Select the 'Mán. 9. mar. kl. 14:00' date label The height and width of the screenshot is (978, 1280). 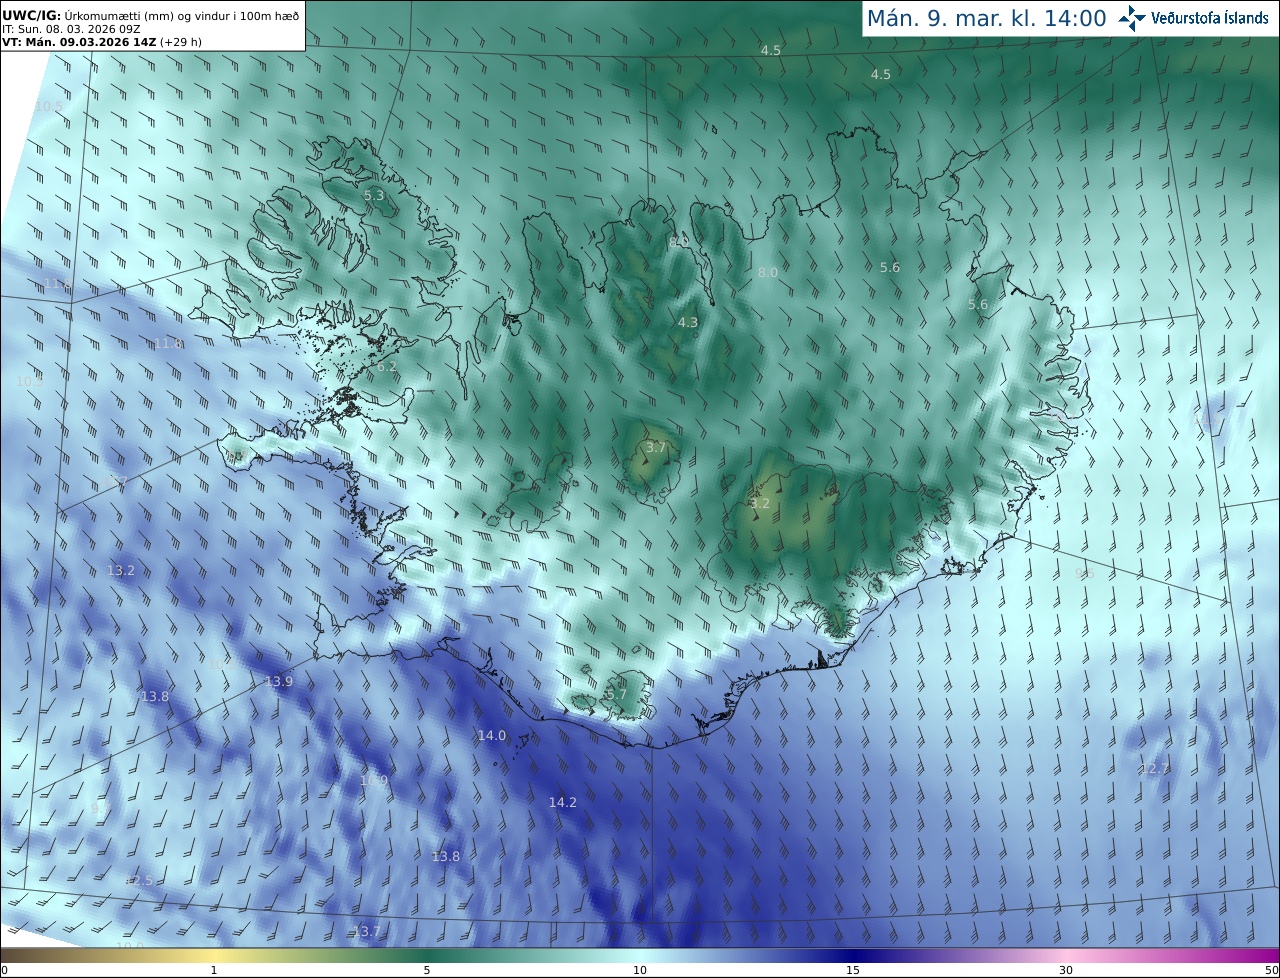coord(986,18)
